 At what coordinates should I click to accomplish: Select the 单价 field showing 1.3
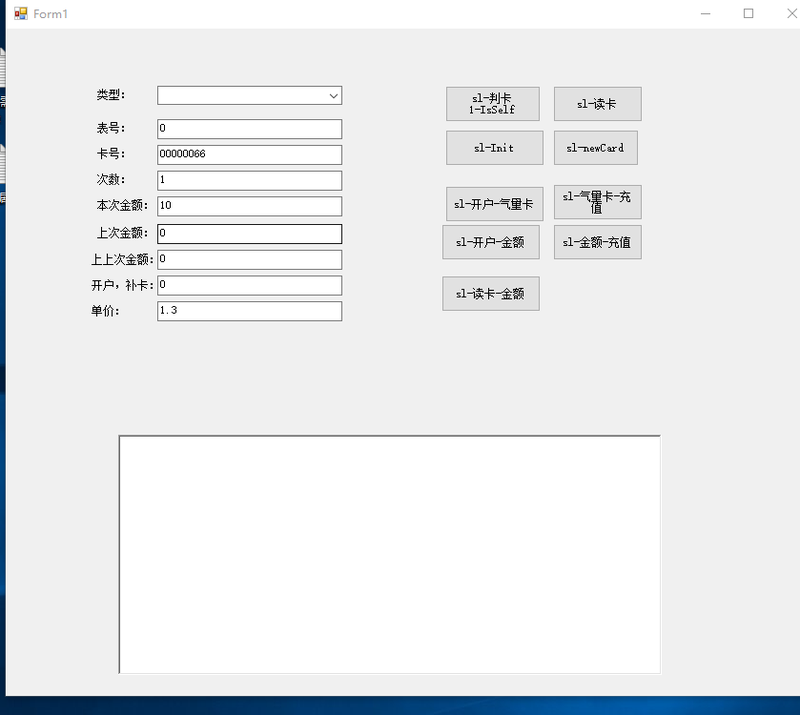pyautogui.click(x=249, y=311)
